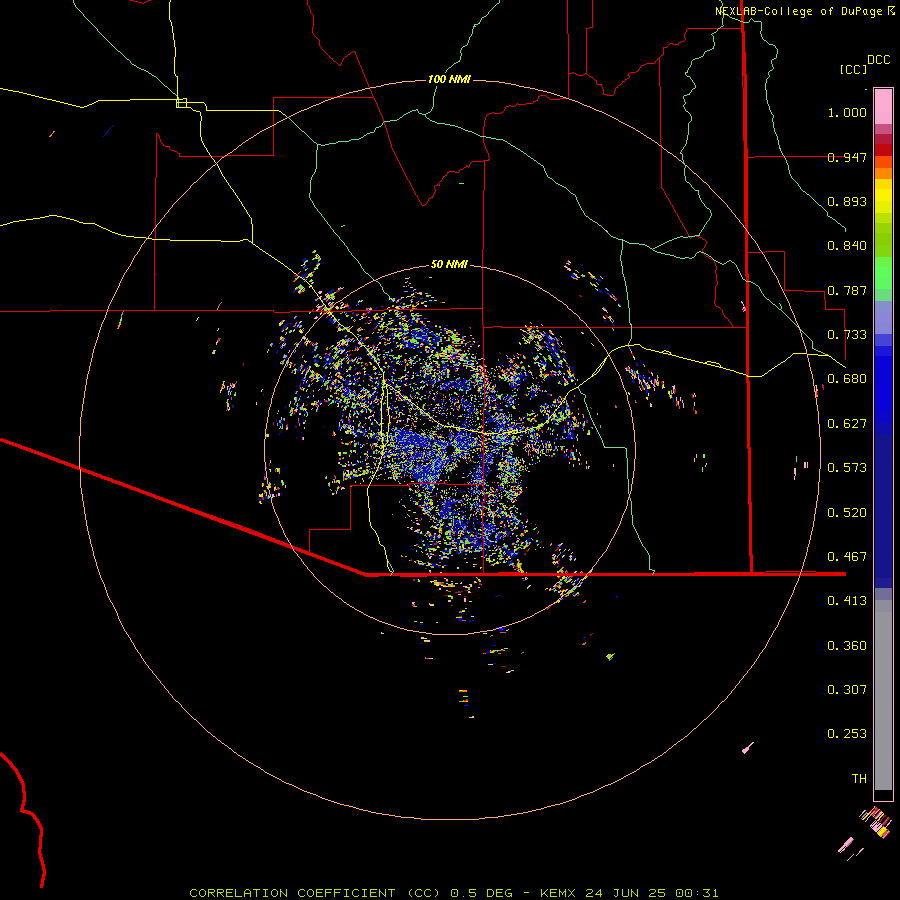
Task: Select the 0.733 legend value
Action: point(847,335)
